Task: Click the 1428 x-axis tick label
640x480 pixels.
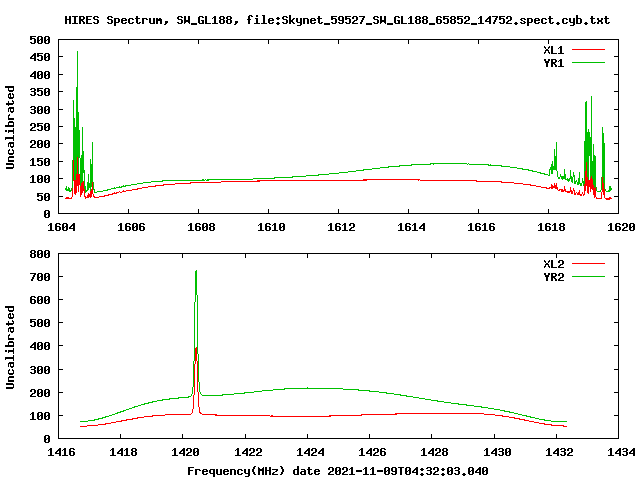Action: coord(434,452)
